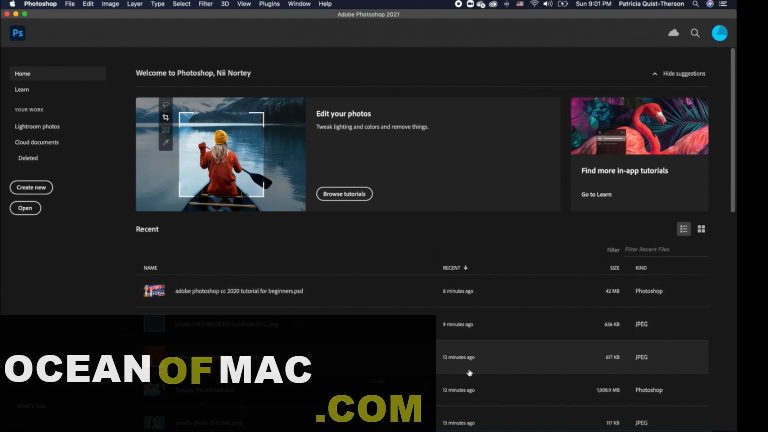Click the Edit your photos canoe image
768x432 pixels.
pos(221,154)
